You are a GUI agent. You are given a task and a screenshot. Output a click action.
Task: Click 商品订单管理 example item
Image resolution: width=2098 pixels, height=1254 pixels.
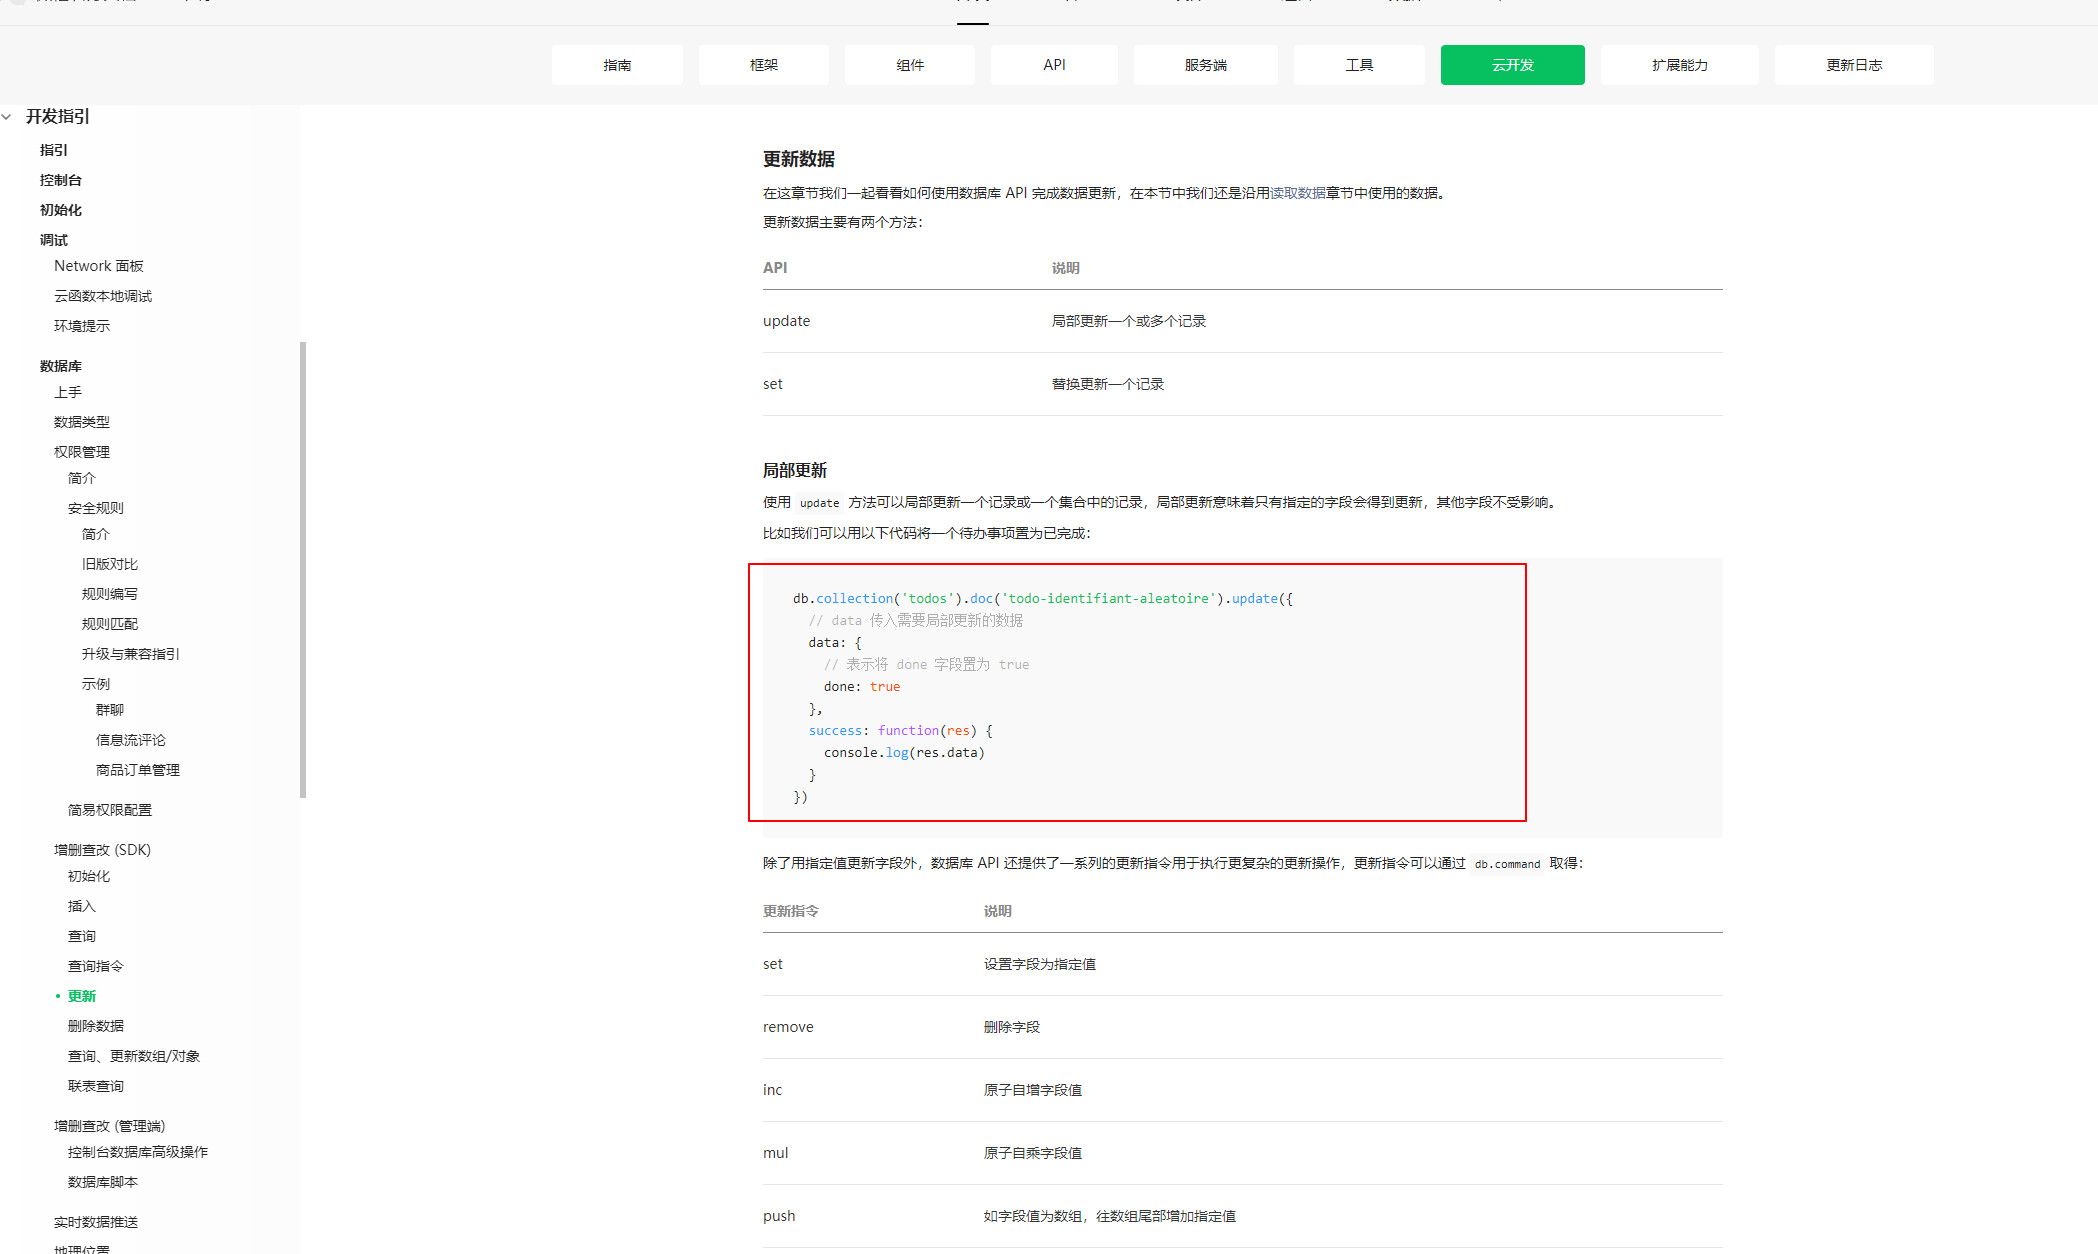(x=137, y=770)
